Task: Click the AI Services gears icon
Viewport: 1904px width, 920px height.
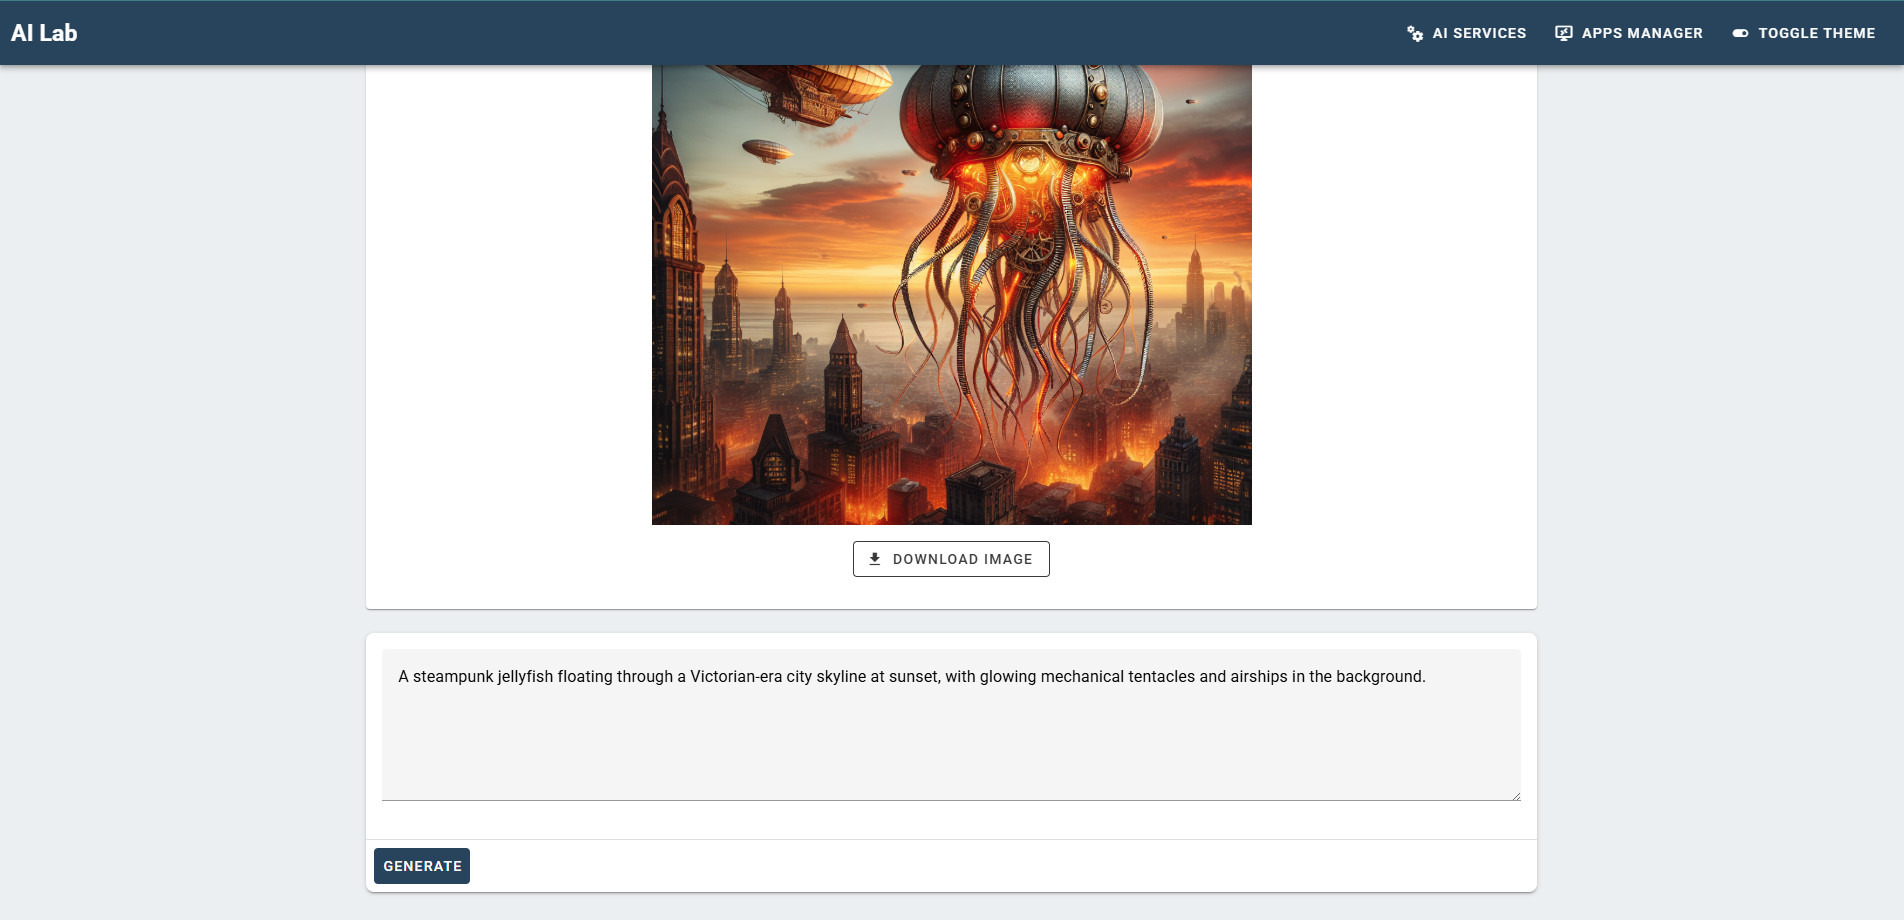Action: pos(1414,34)
